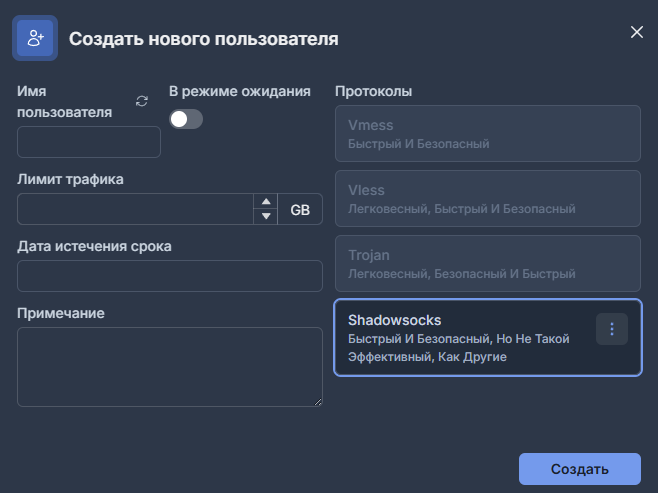Click the random username generator icon
Viewport: 658px width, 493px height.
tap(142, 101)
